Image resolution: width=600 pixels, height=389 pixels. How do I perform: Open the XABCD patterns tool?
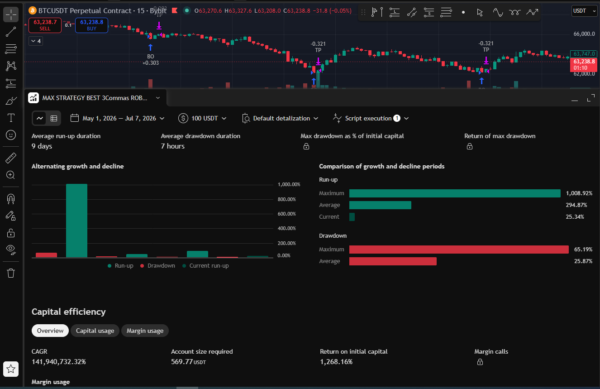pyautogui.click(x=11, y=66)
